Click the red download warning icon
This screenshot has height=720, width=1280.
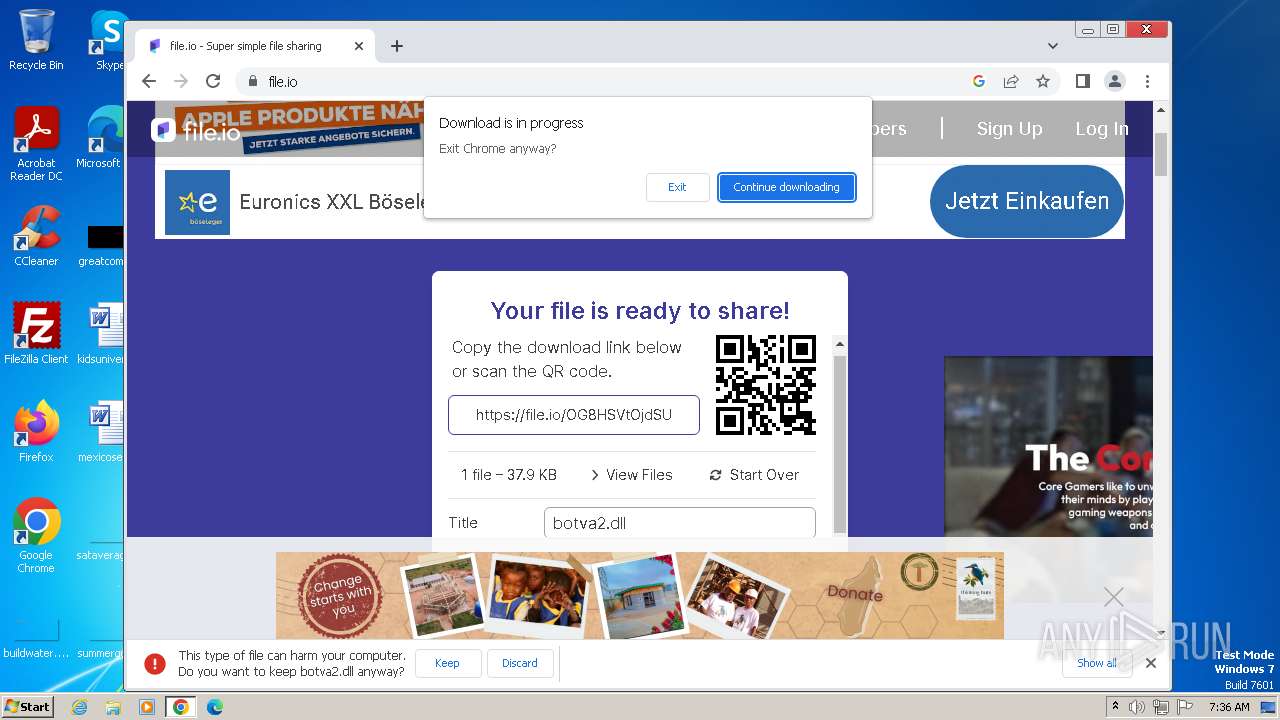(x=154, y=663)
